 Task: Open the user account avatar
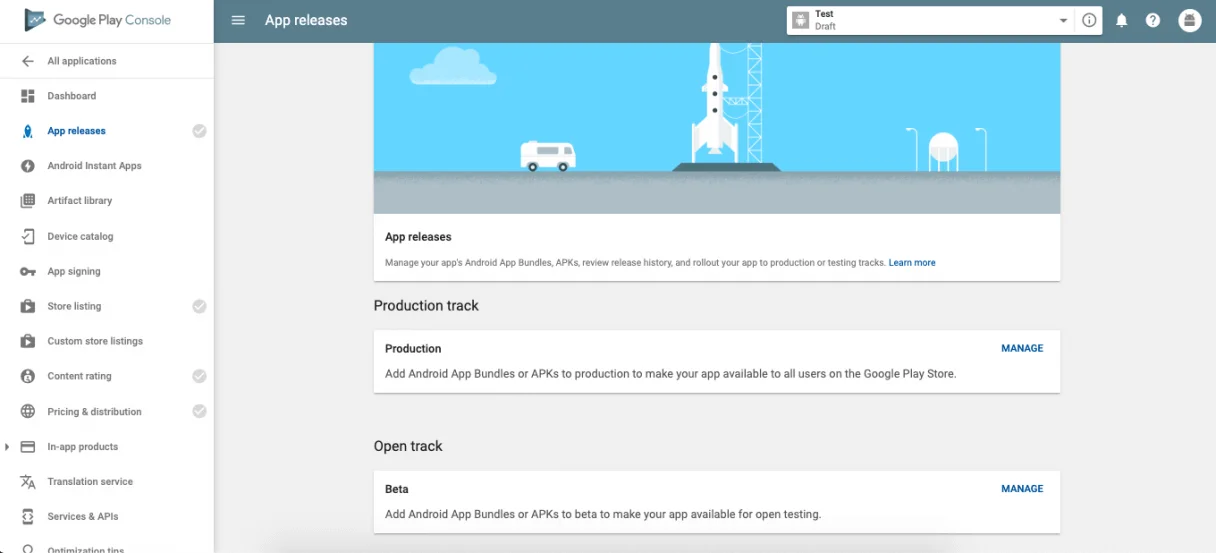[1189, 20]
